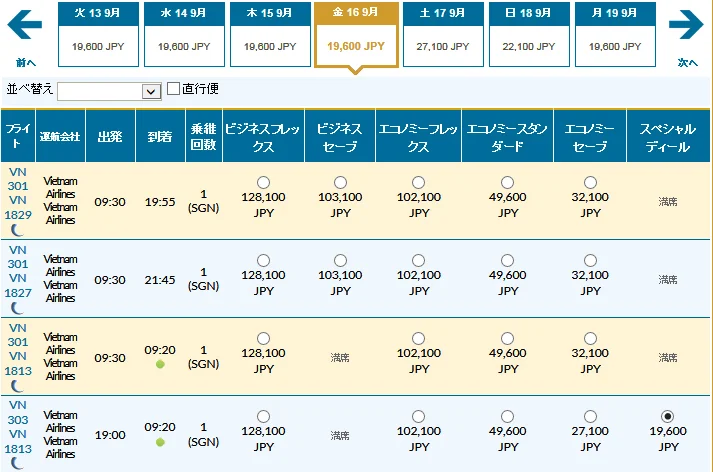The width and height of the screenshot is (713, 472).
Task: Click moon icon in VN 303 / VN 1813 row
Action: click(x=17, y=463)
